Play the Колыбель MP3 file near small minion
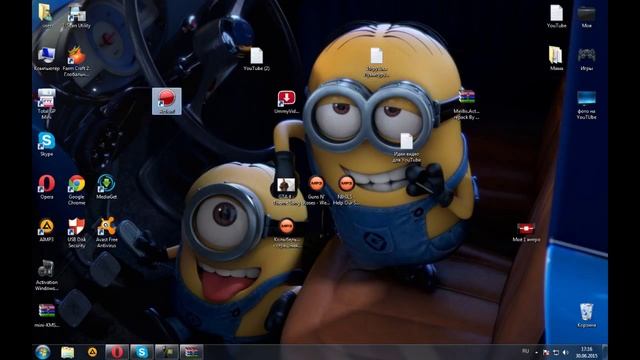The width and height of the screenshot is (640, 360). pos(287,233)
